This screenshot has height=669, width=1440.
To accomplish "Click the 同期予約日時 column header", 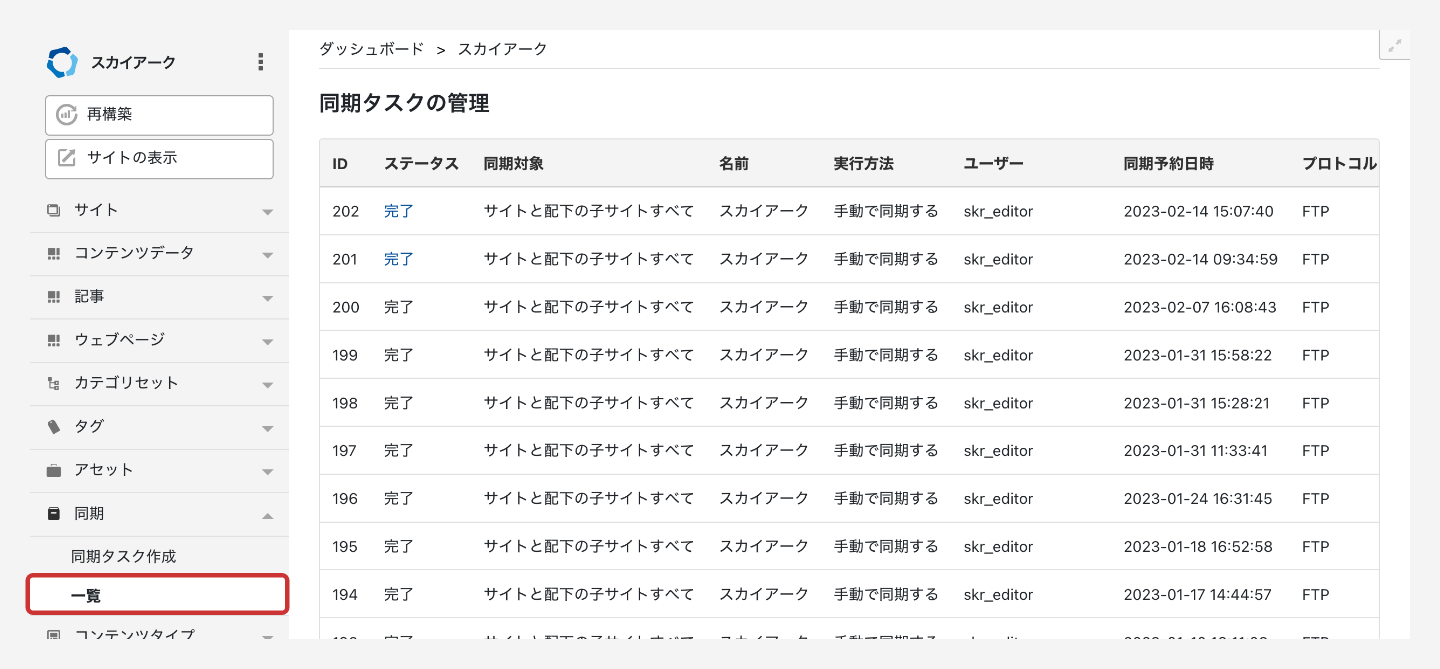I will (x=1168, y=163).
